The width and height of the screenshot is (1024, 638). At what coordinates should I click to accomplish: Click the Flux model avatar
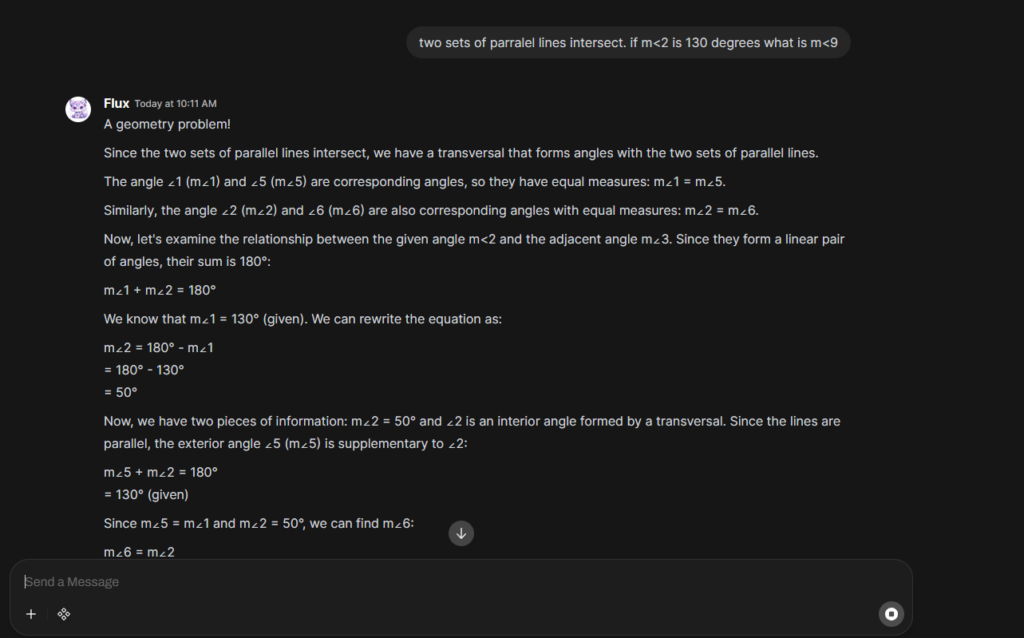pyautogui.click(x=78, y=109)
